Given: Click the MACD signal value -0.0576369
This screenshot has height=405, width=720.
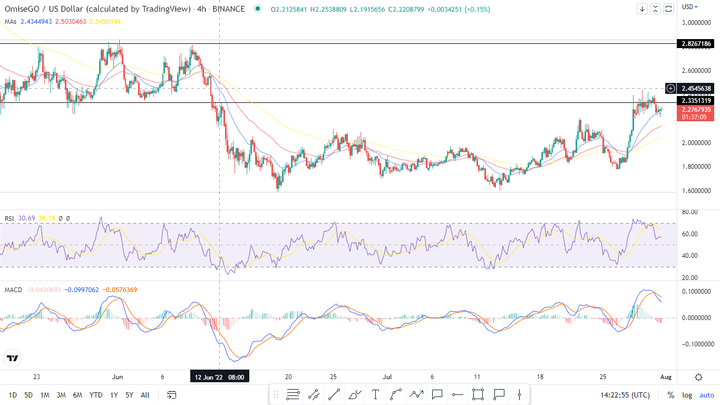Looking at the screenshot, I should pyautogui.click(x=119, y=290).
